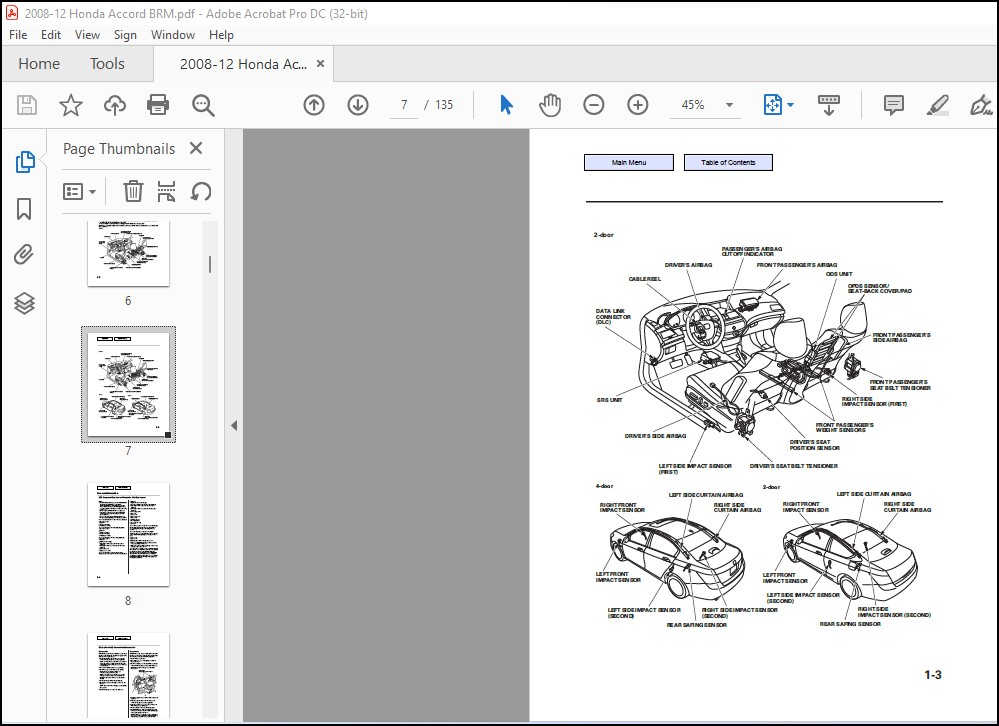The width and height of the screenshot is (999, 726).
Task: Switch to the Home tab
Action: click(39, 64)
